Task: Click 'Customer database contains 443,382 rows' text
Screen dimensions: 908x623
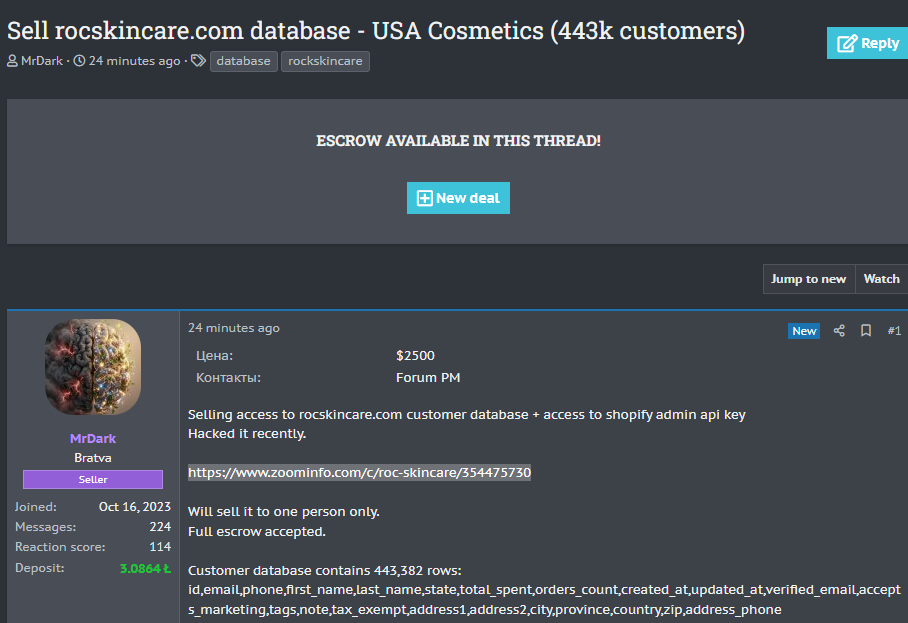Action: point(324,570)
